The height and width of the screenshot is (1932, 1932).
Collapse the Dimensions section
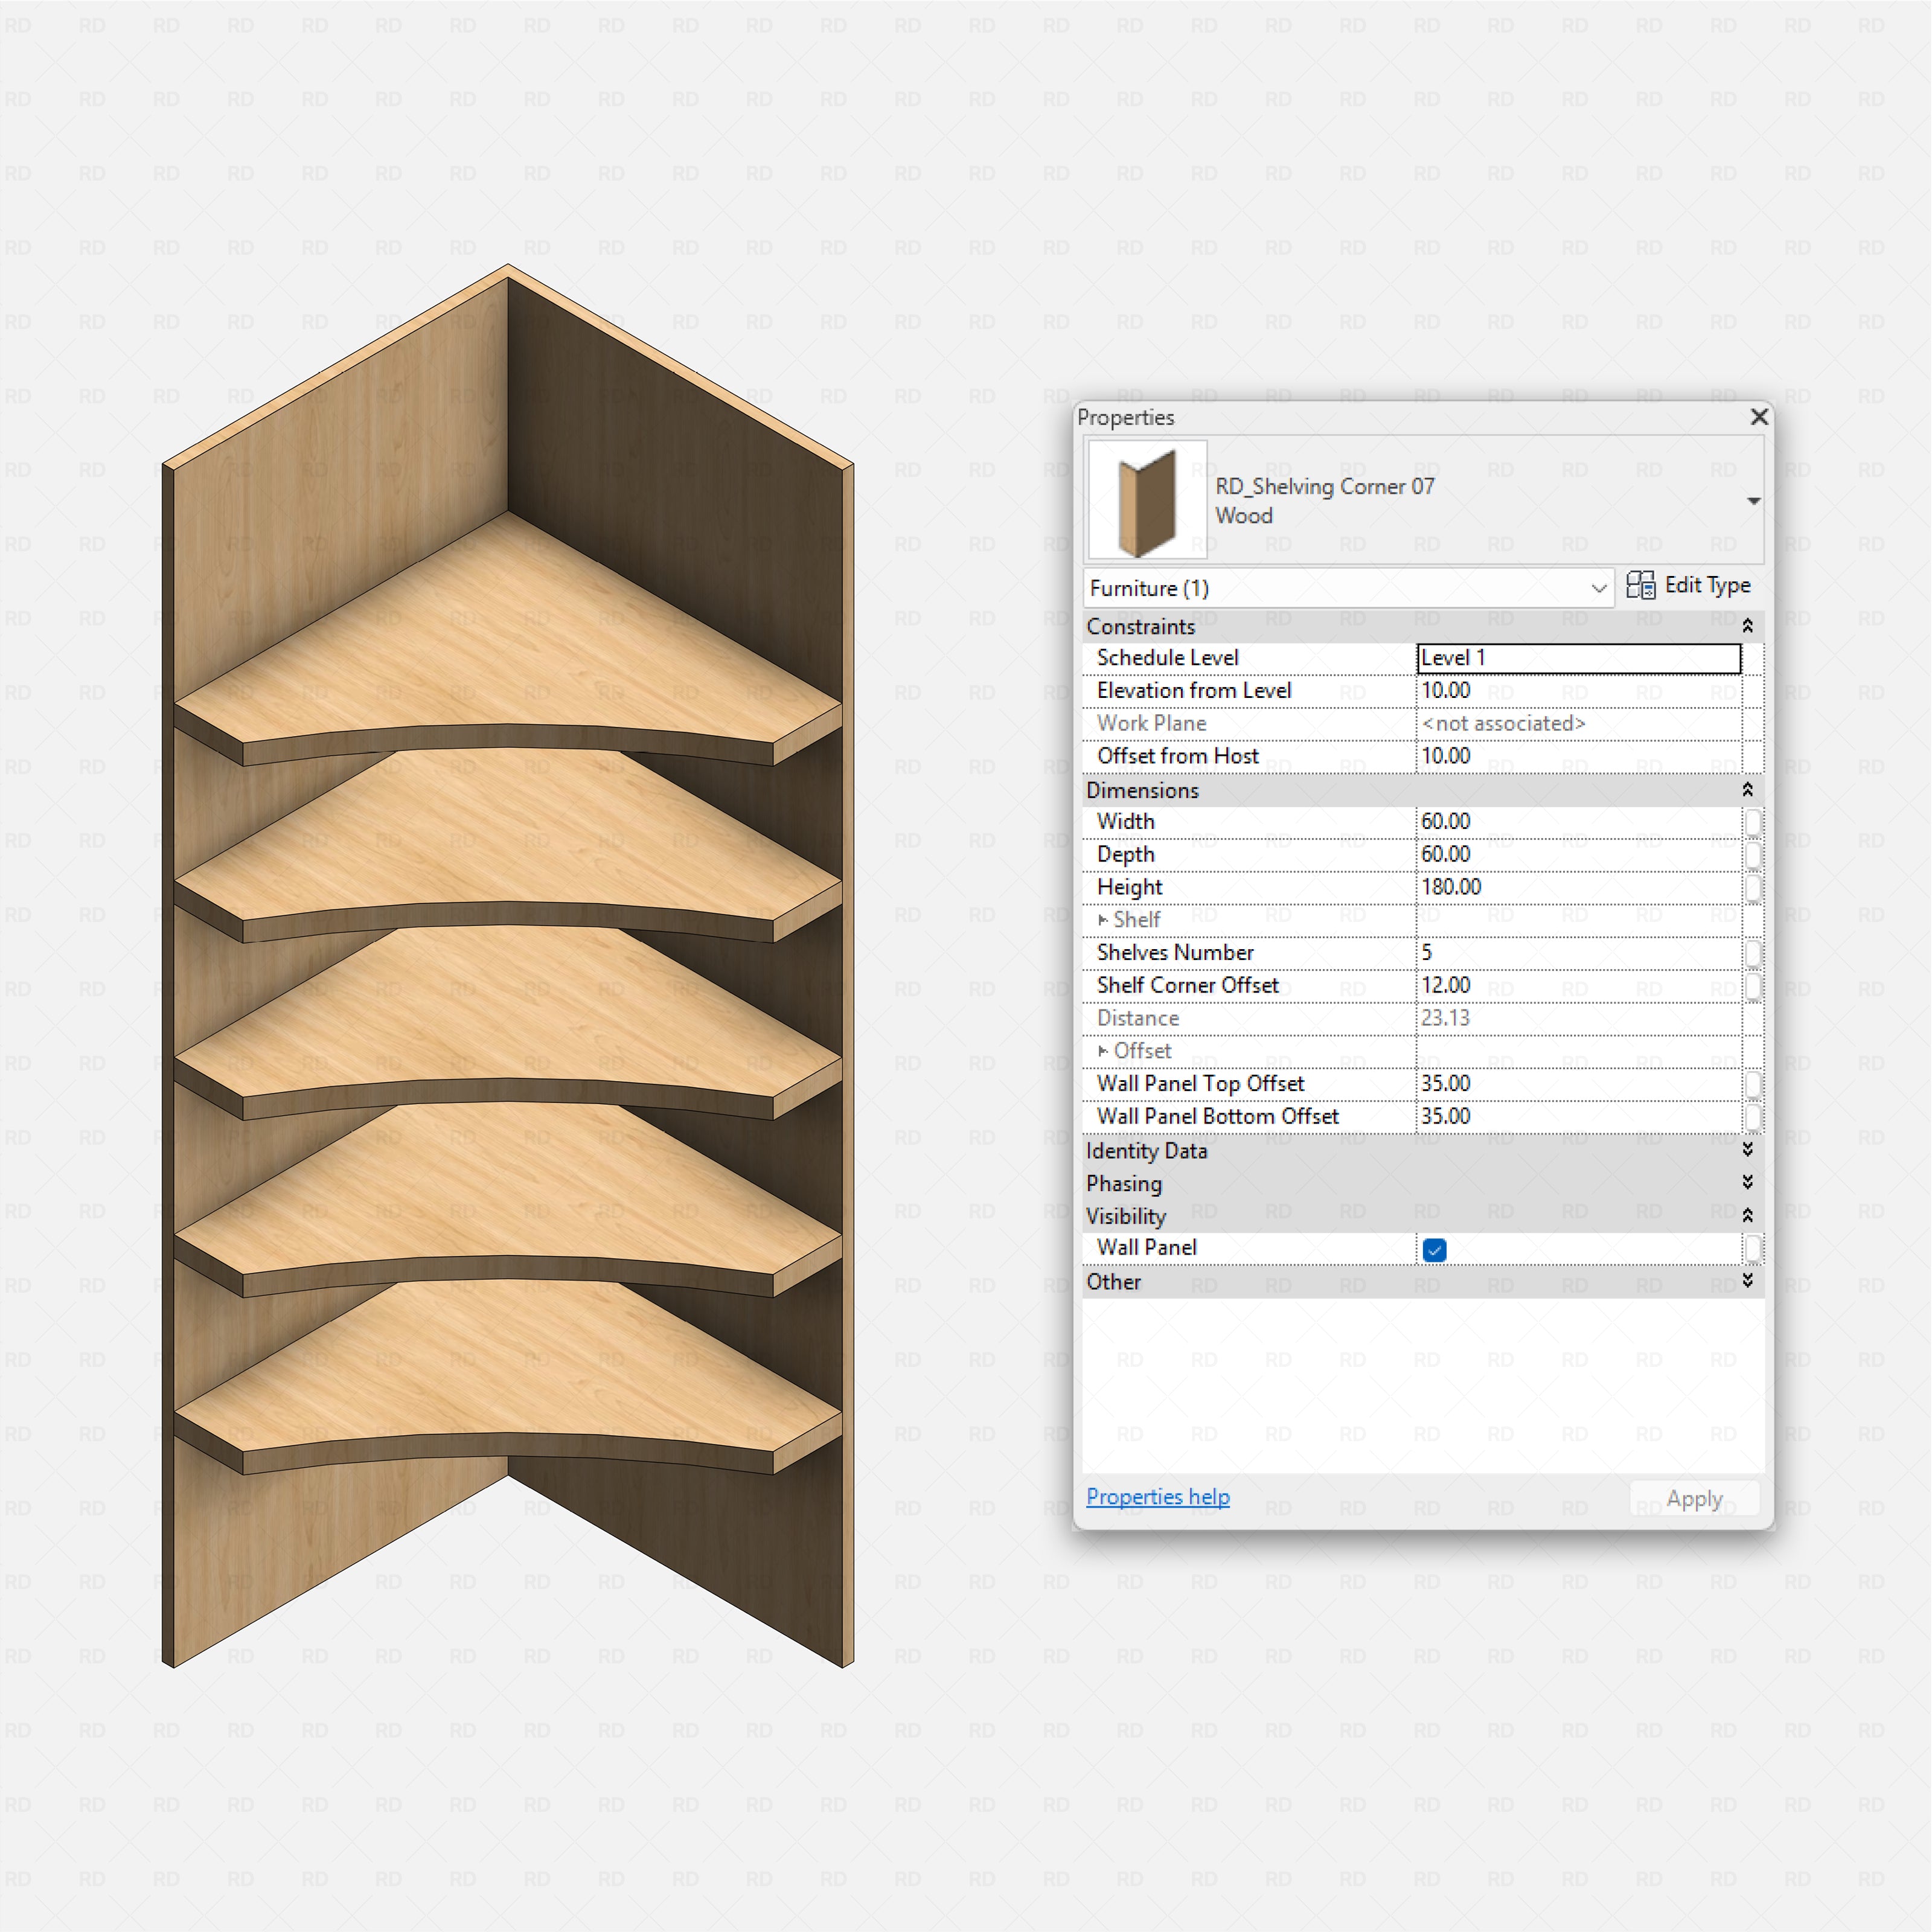click(1748, 789)
